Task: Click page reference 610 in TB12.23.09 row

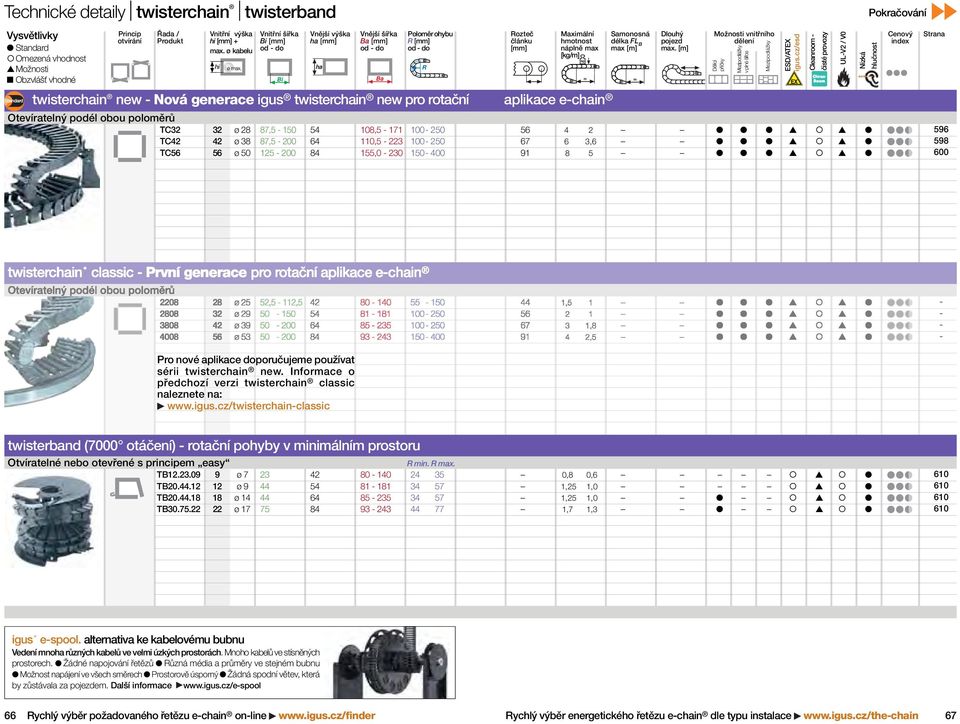Action: click(941, 474)
